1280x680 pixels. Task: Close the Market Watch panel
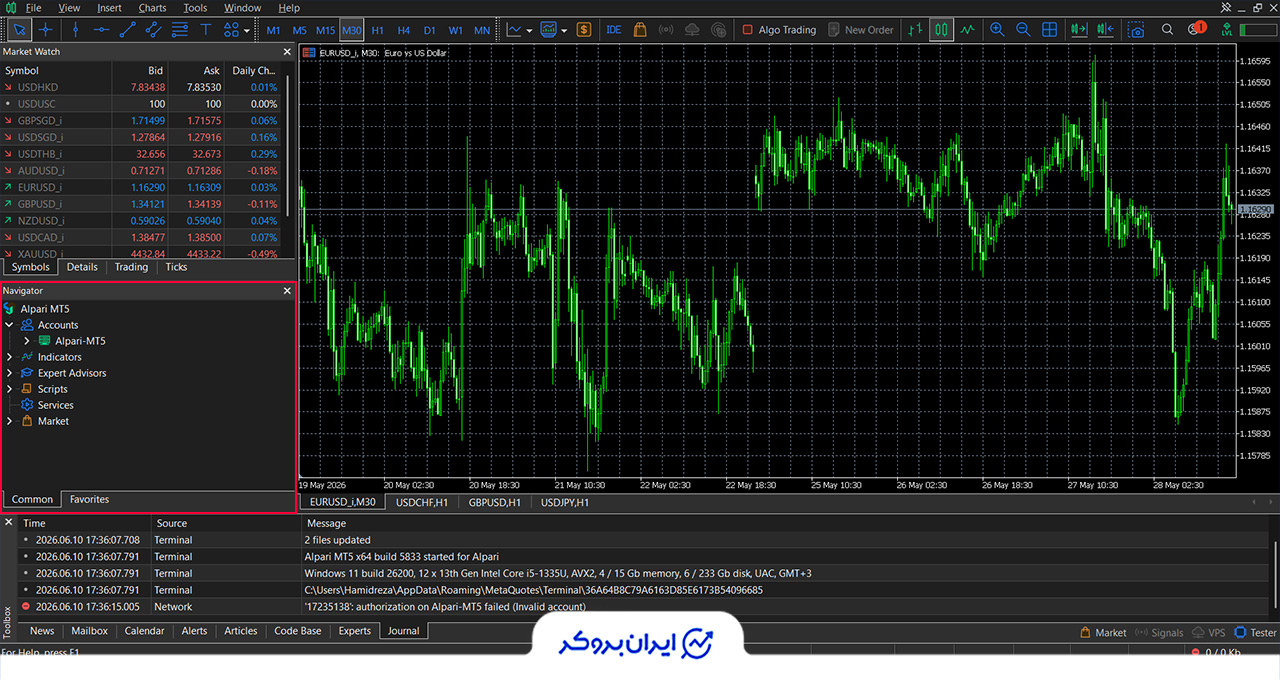click(287, 51)
